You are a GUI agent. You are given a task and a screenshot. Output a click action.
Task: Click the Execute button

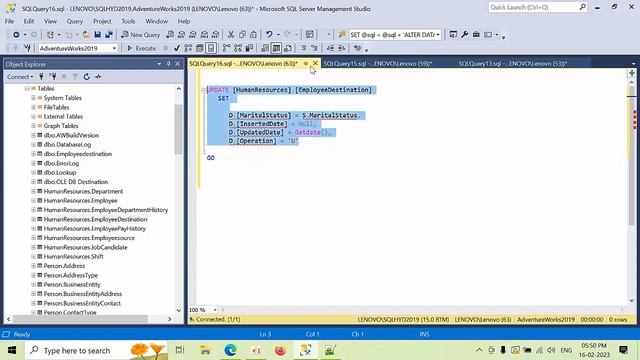(141, 48)
